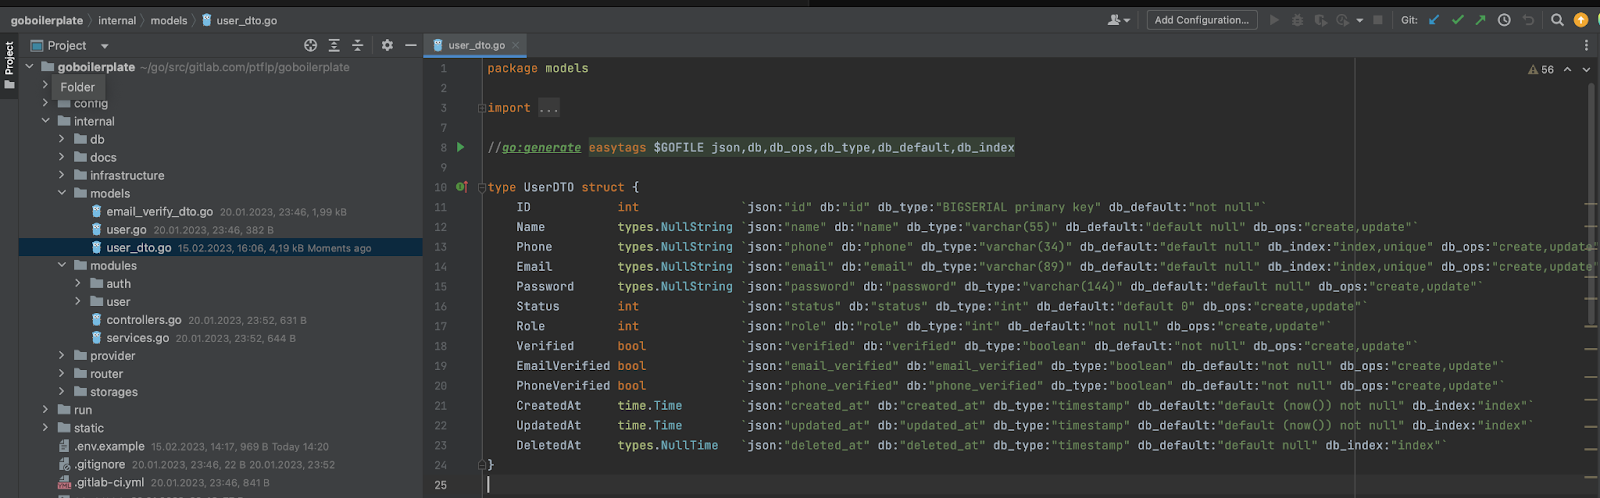Select user.go in the project tree
The height and width of the screenshot is (498, 1600).
126,230
